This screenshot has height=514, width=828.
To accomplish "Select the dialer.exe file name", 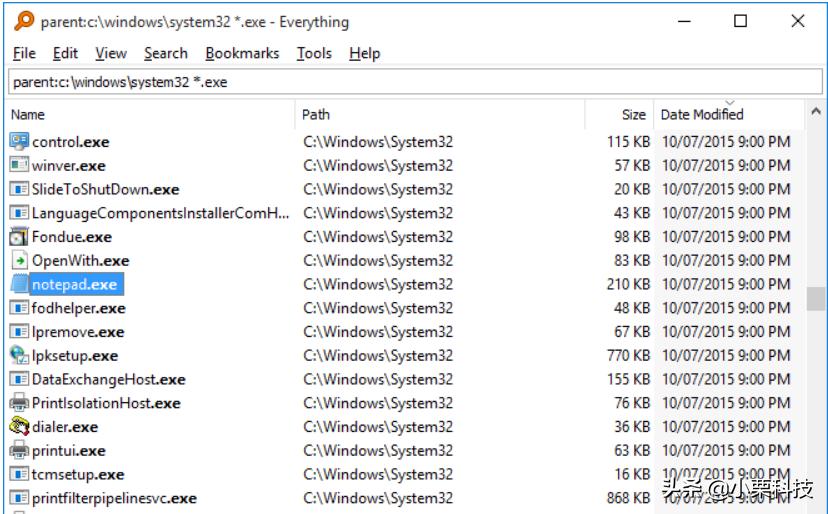I will (65, 427).
